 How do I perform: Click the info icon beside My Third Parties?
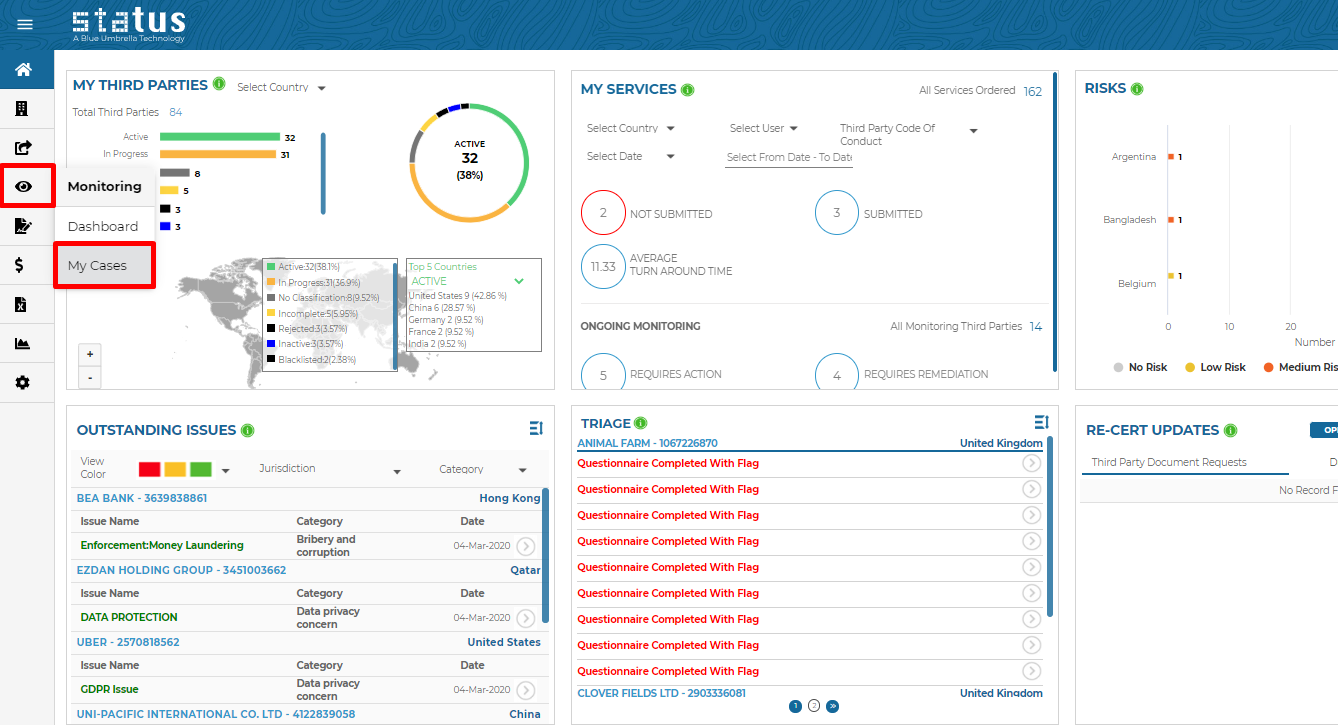(x=219, y=84)
